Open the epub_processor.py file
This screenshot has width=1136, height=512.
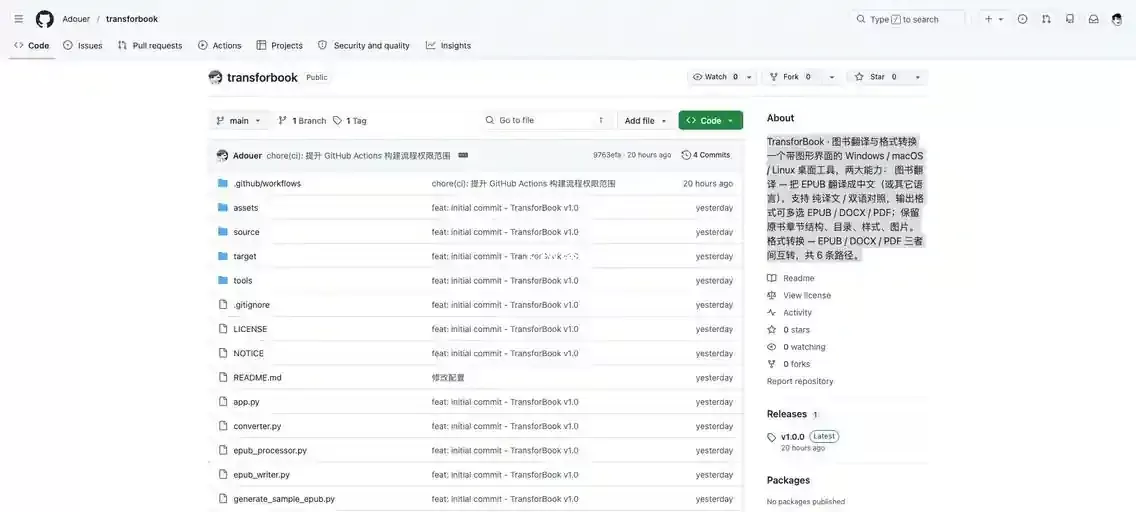[270, 450]
